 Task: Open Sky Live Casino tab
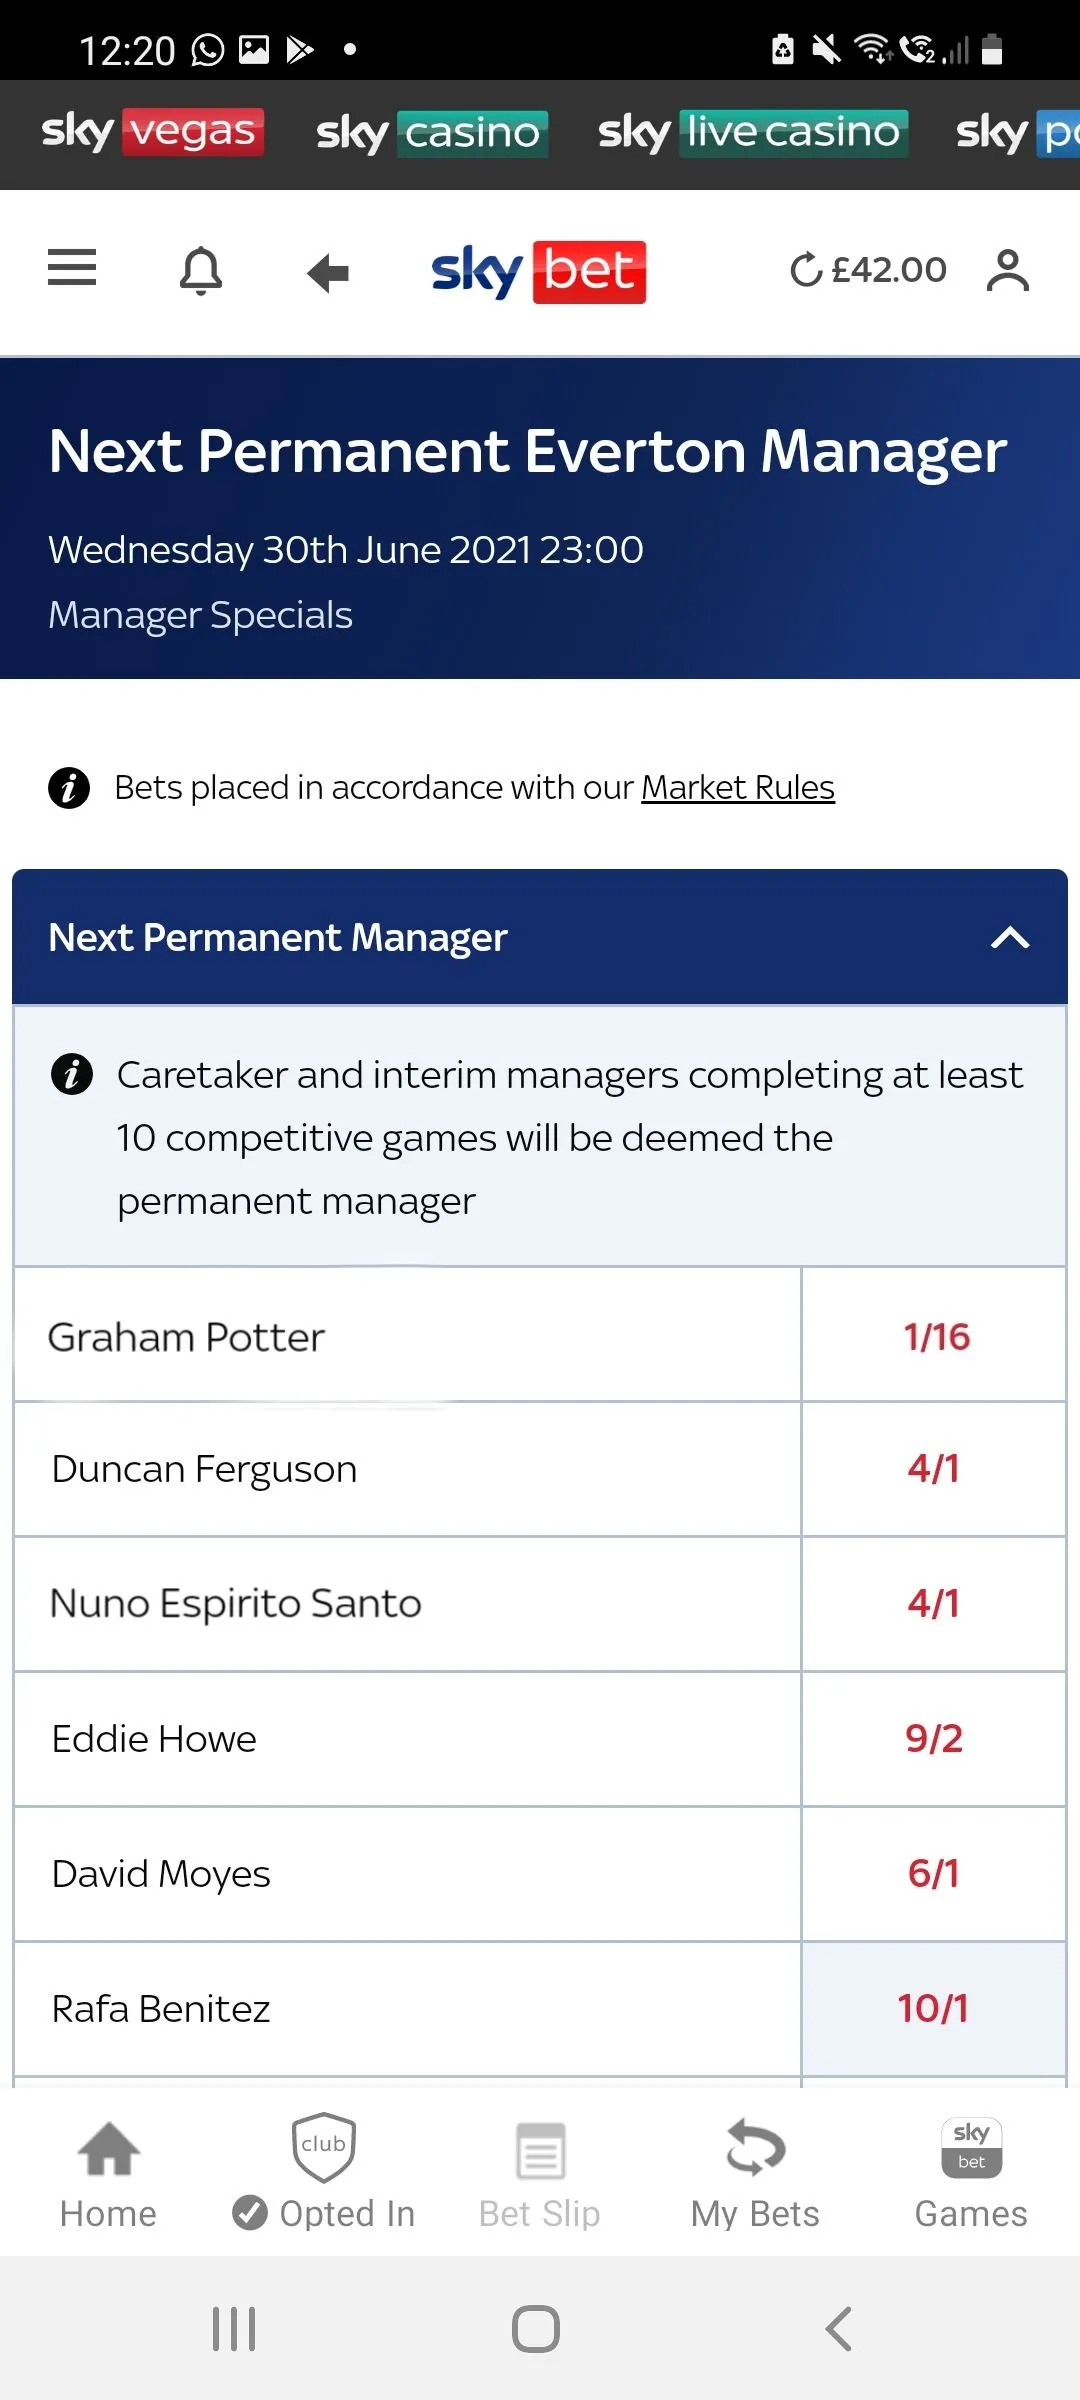click(x=752, y=133)
